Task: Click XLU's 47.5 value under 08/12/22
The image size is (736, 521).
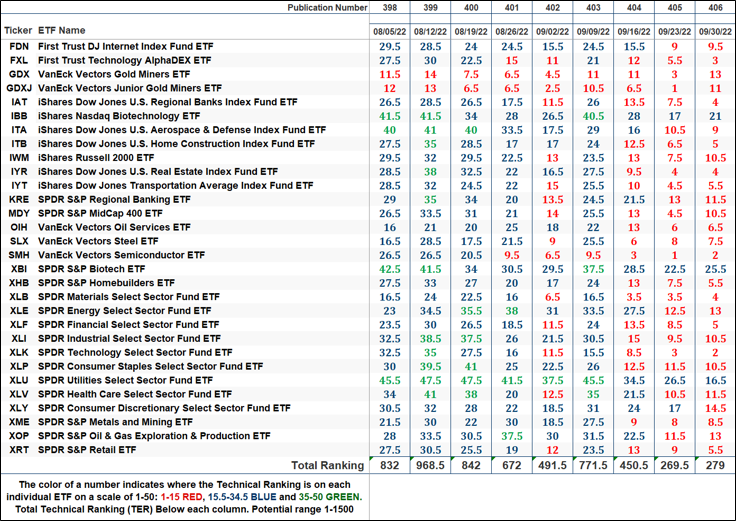Action: (430, 381)
